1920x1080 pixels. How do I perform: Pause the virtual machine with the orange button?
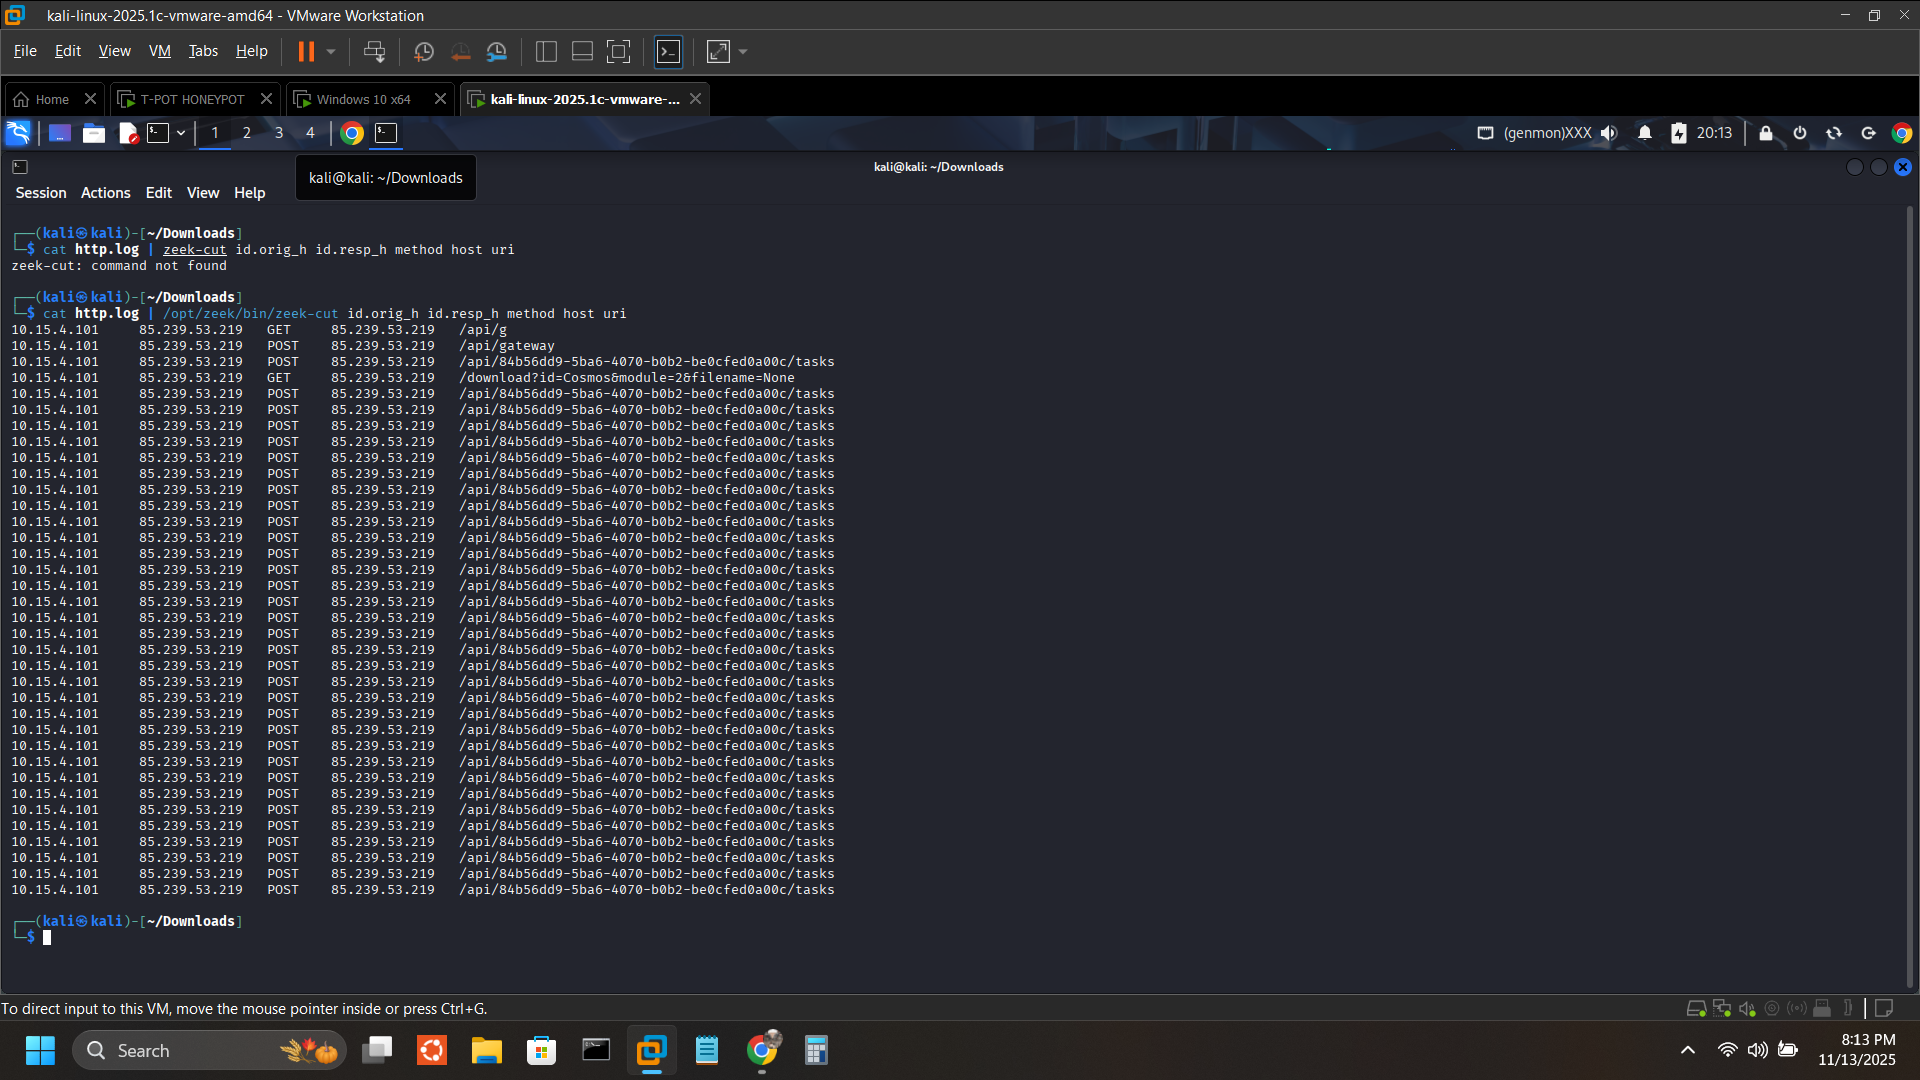pyautogui.click(x=306, y=51)
